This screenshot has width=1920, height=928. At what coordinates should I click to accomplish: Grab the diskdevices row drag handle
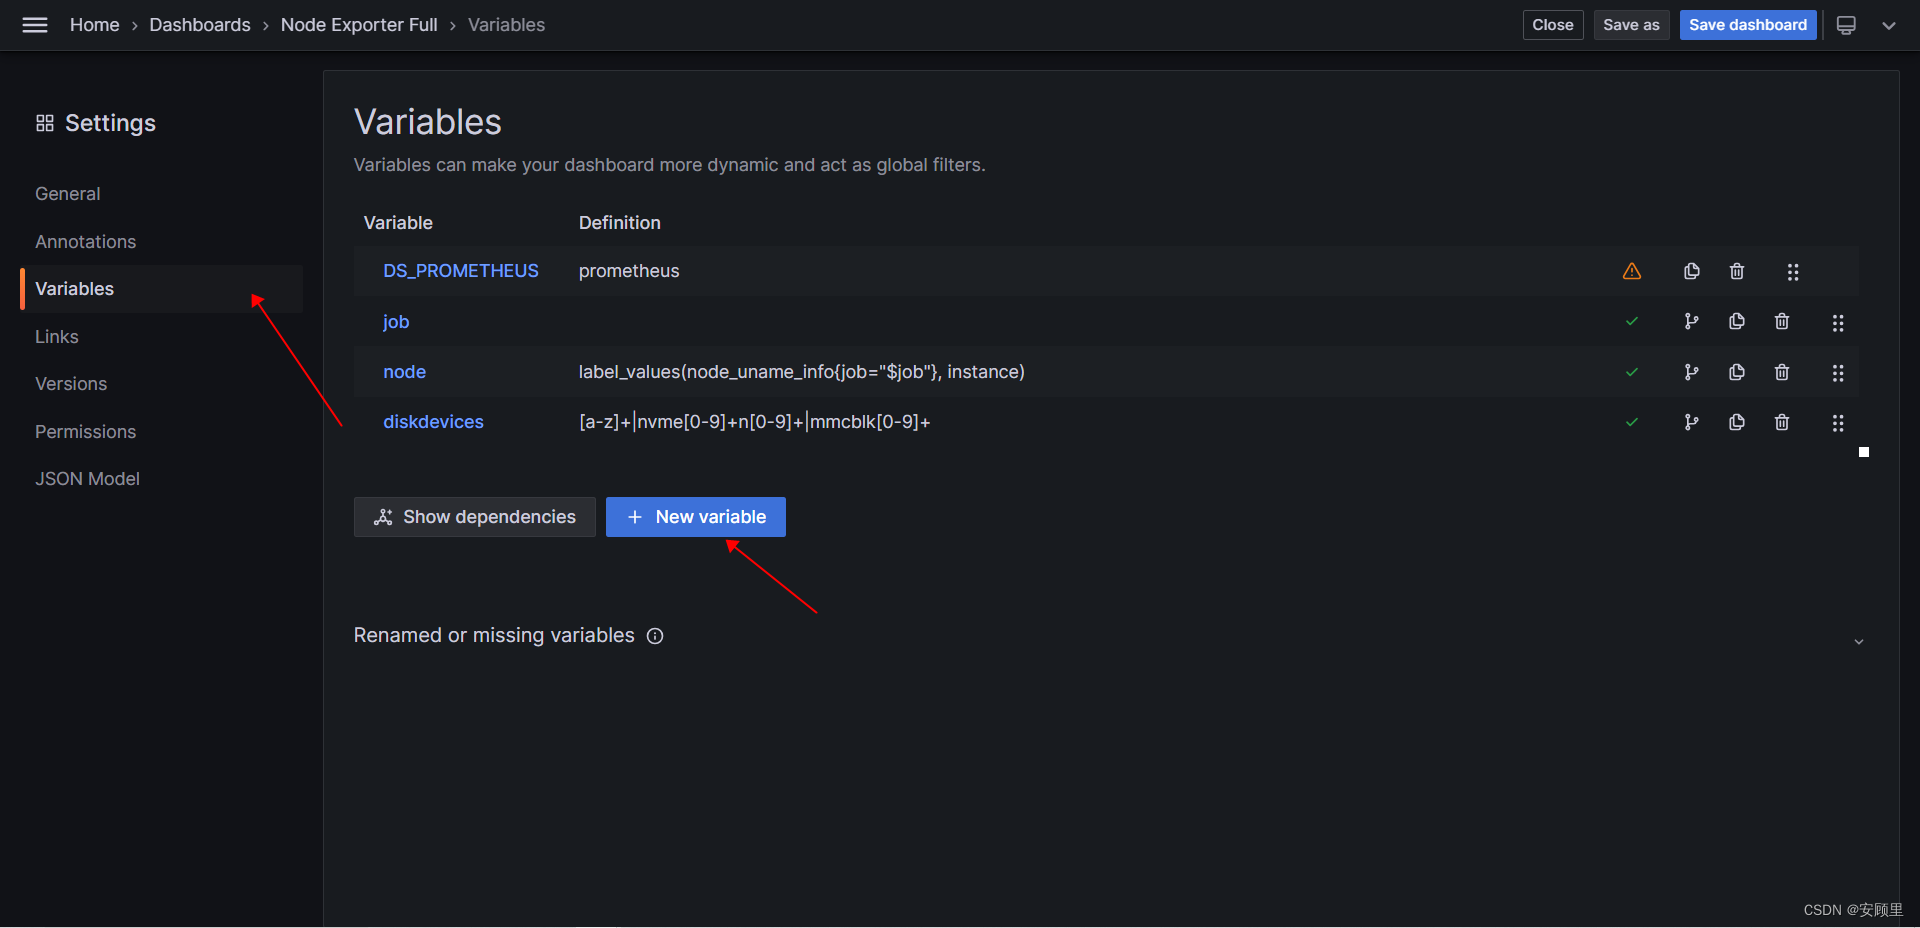[x=1838, y=423]
